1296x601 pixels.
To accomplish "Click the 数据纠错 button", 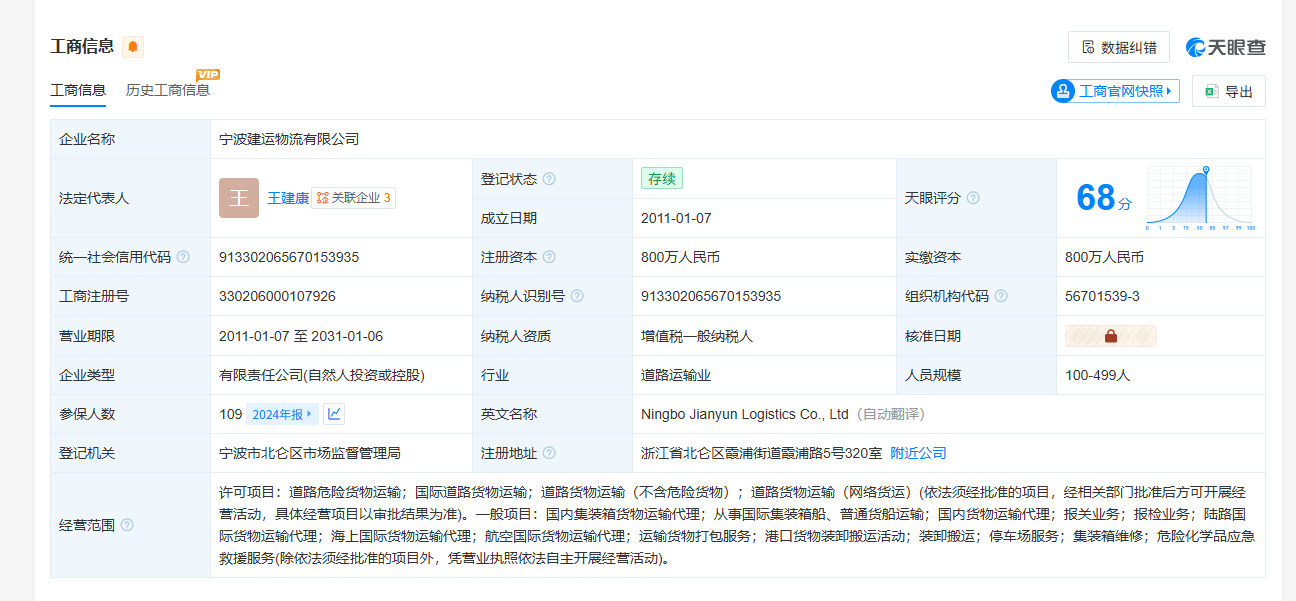I will click(x=1118, y=47).
